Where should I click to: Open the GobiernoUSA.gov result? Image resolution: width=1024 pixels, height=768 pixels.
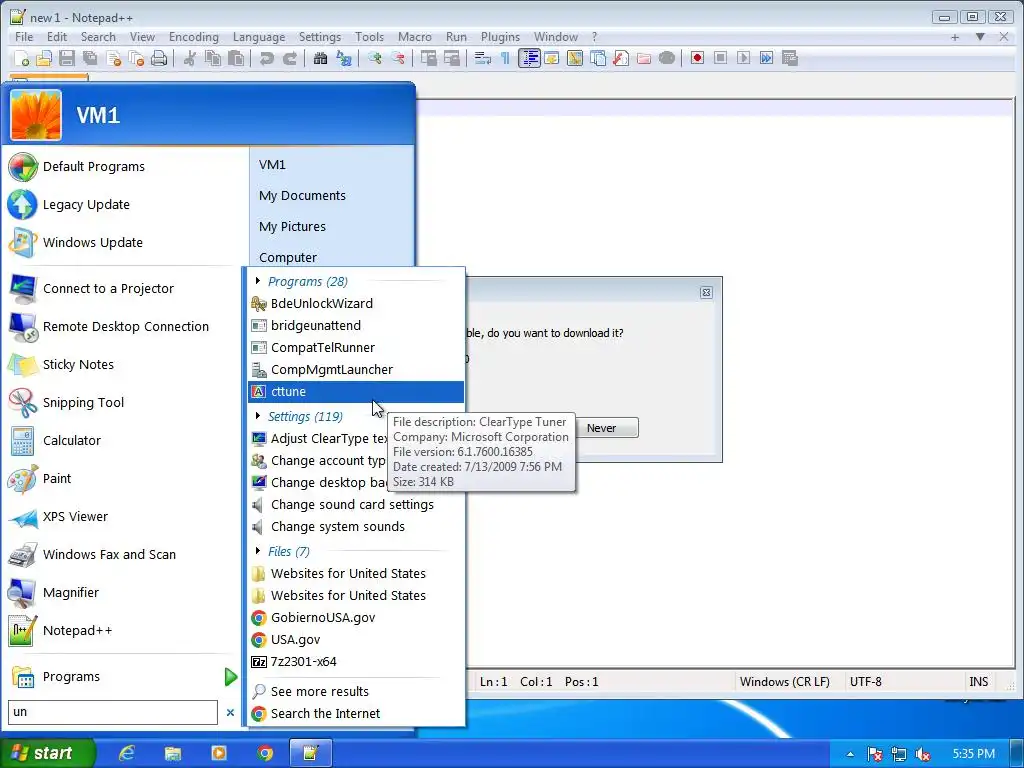[x=356, y=617]
